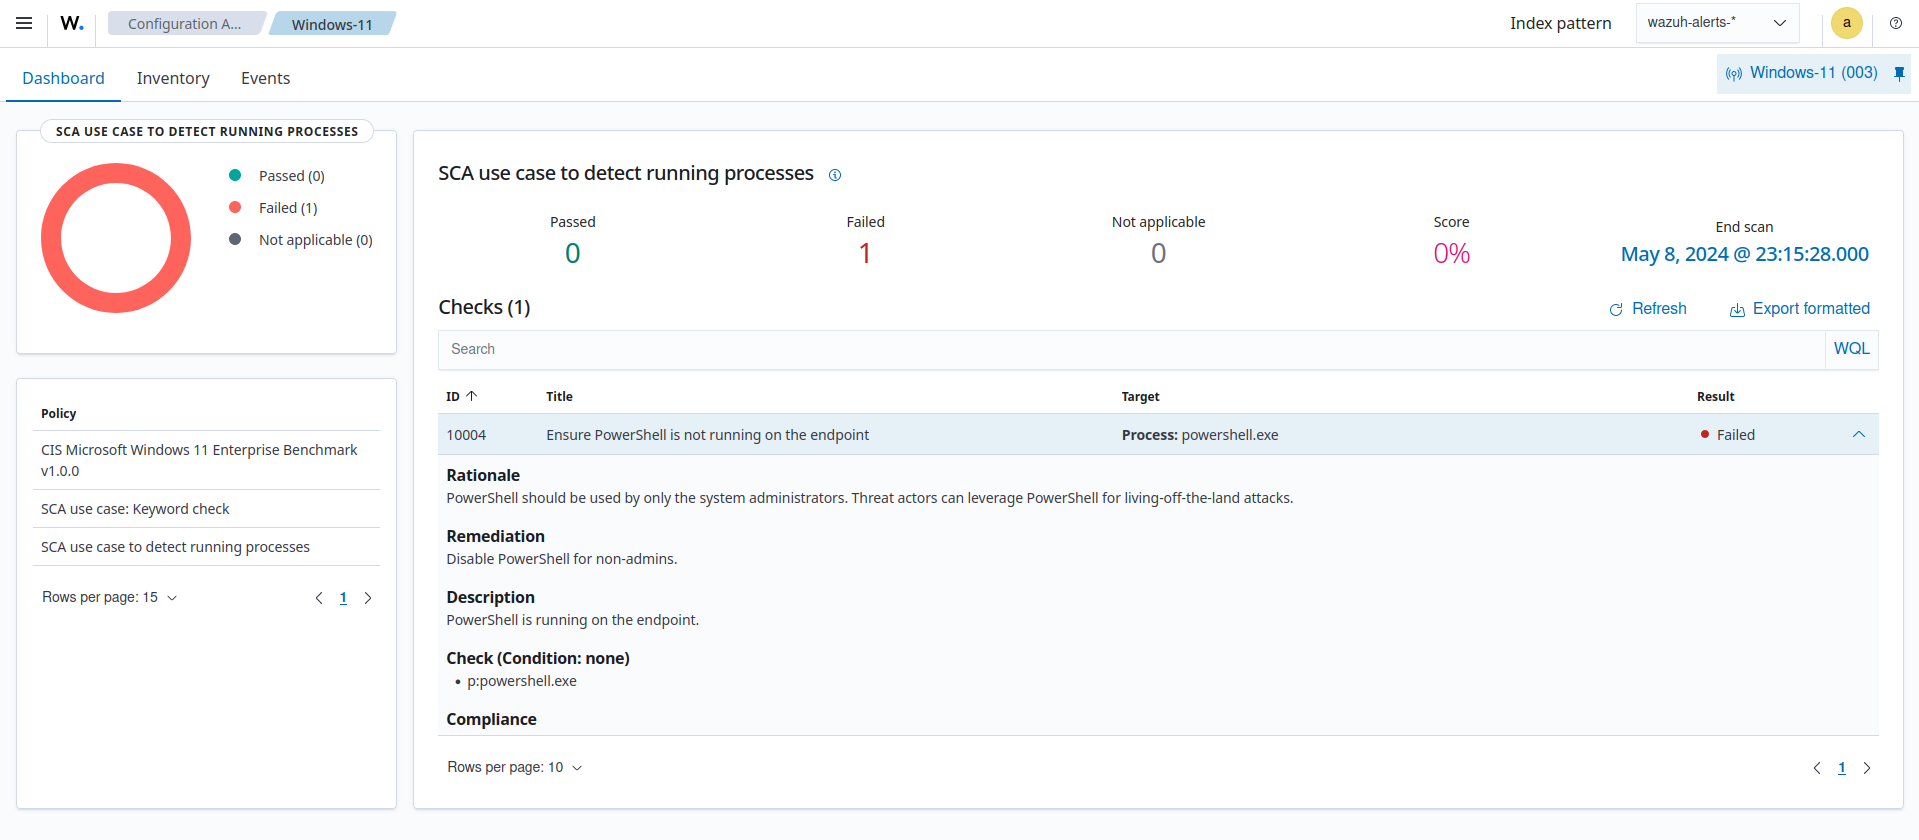Screen dimensions: 1919x840
Task: Sort checks by ID column arrow
Action: (x=472, y=396)
